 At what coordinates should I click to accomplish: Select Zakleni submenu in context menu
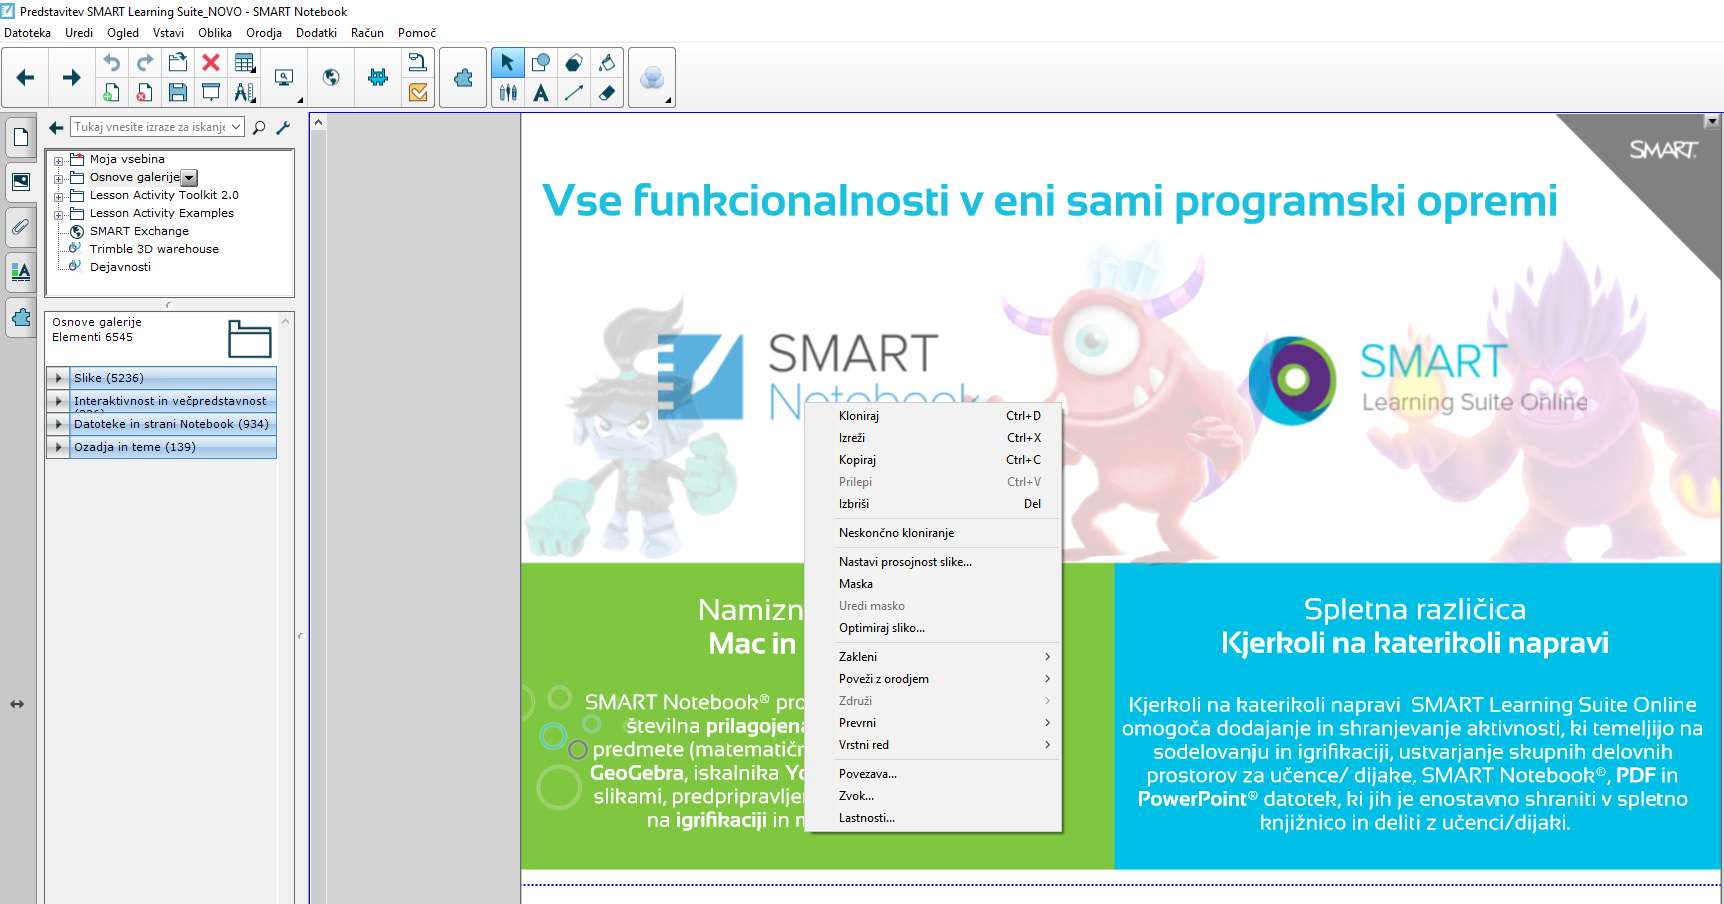click(x=858, y=657)
